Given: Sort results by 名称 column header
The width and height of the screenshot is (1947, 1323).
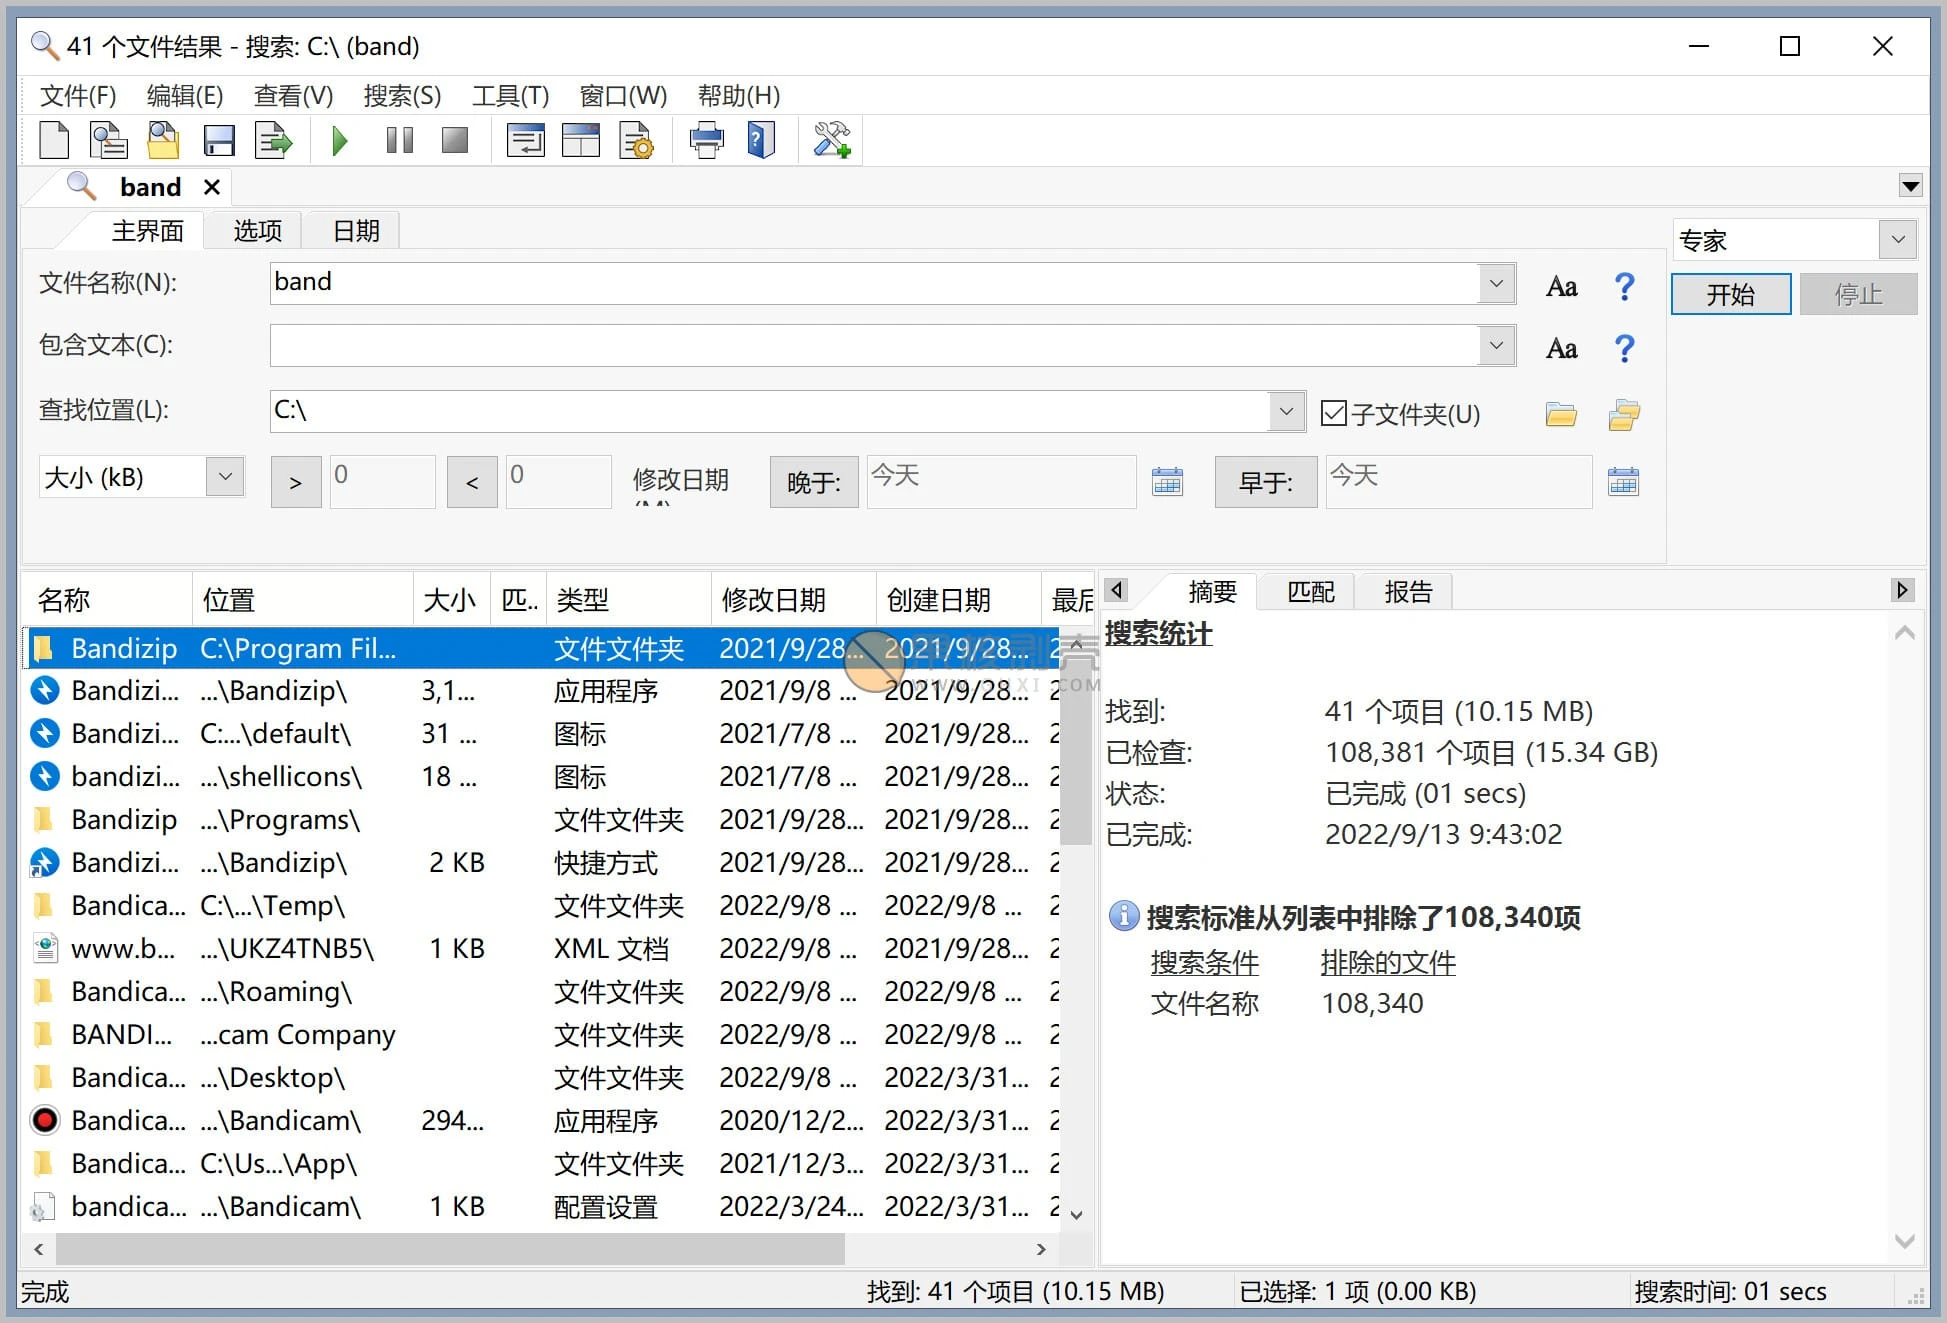Looking at the screenshot, I should pos(107,600).
